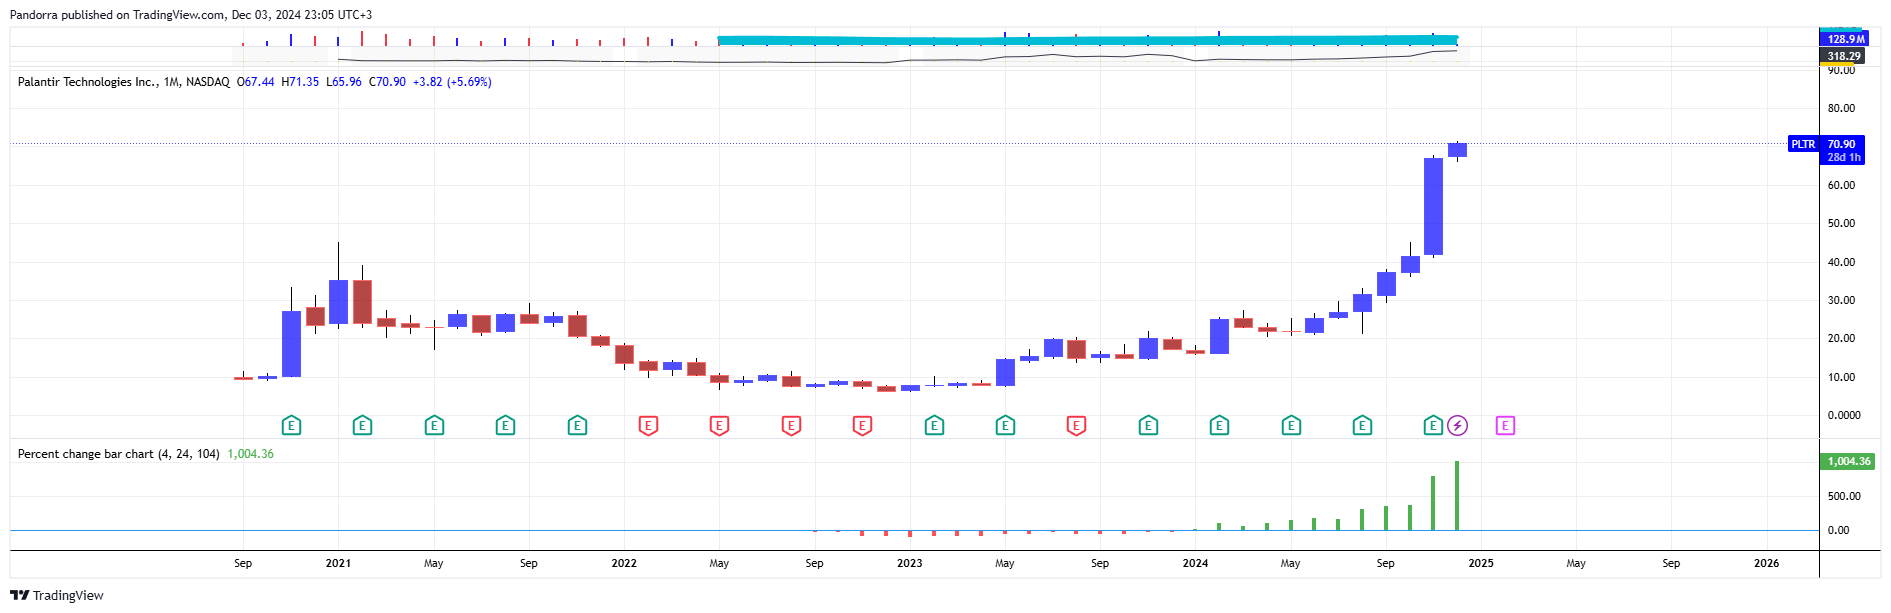Open the February 2021 green earnings marker

[362, 426]
